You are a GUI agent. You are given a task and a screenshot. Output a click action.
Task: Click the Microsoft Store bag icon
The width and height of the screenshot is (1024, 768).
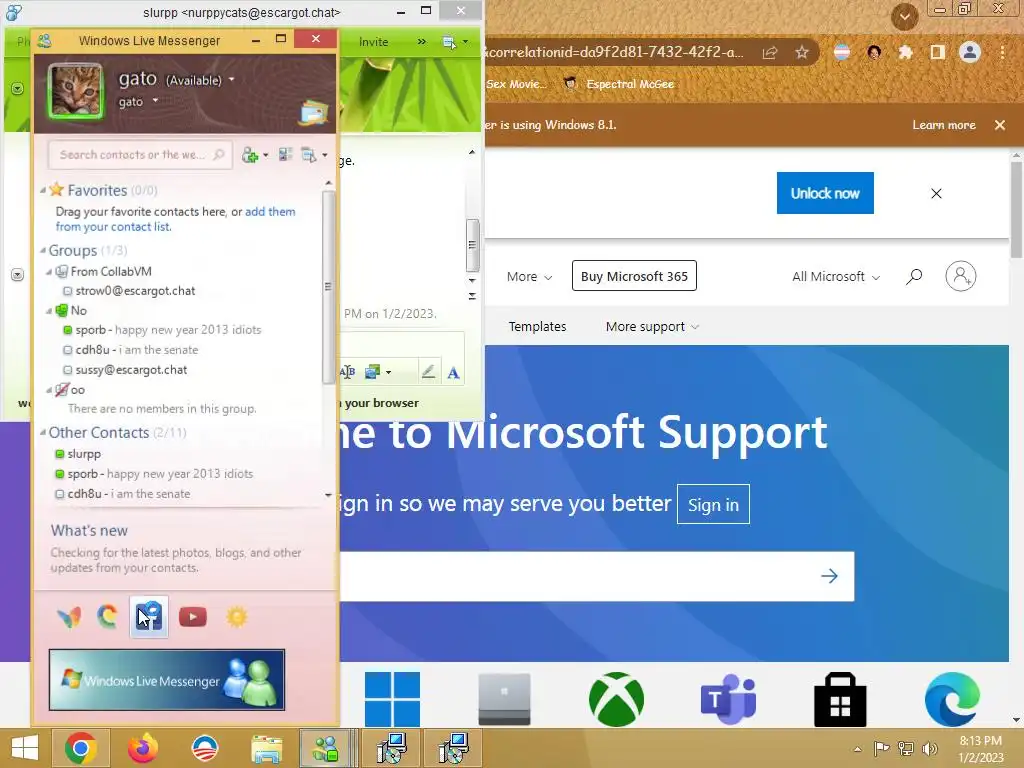click(x=840, y=699)
